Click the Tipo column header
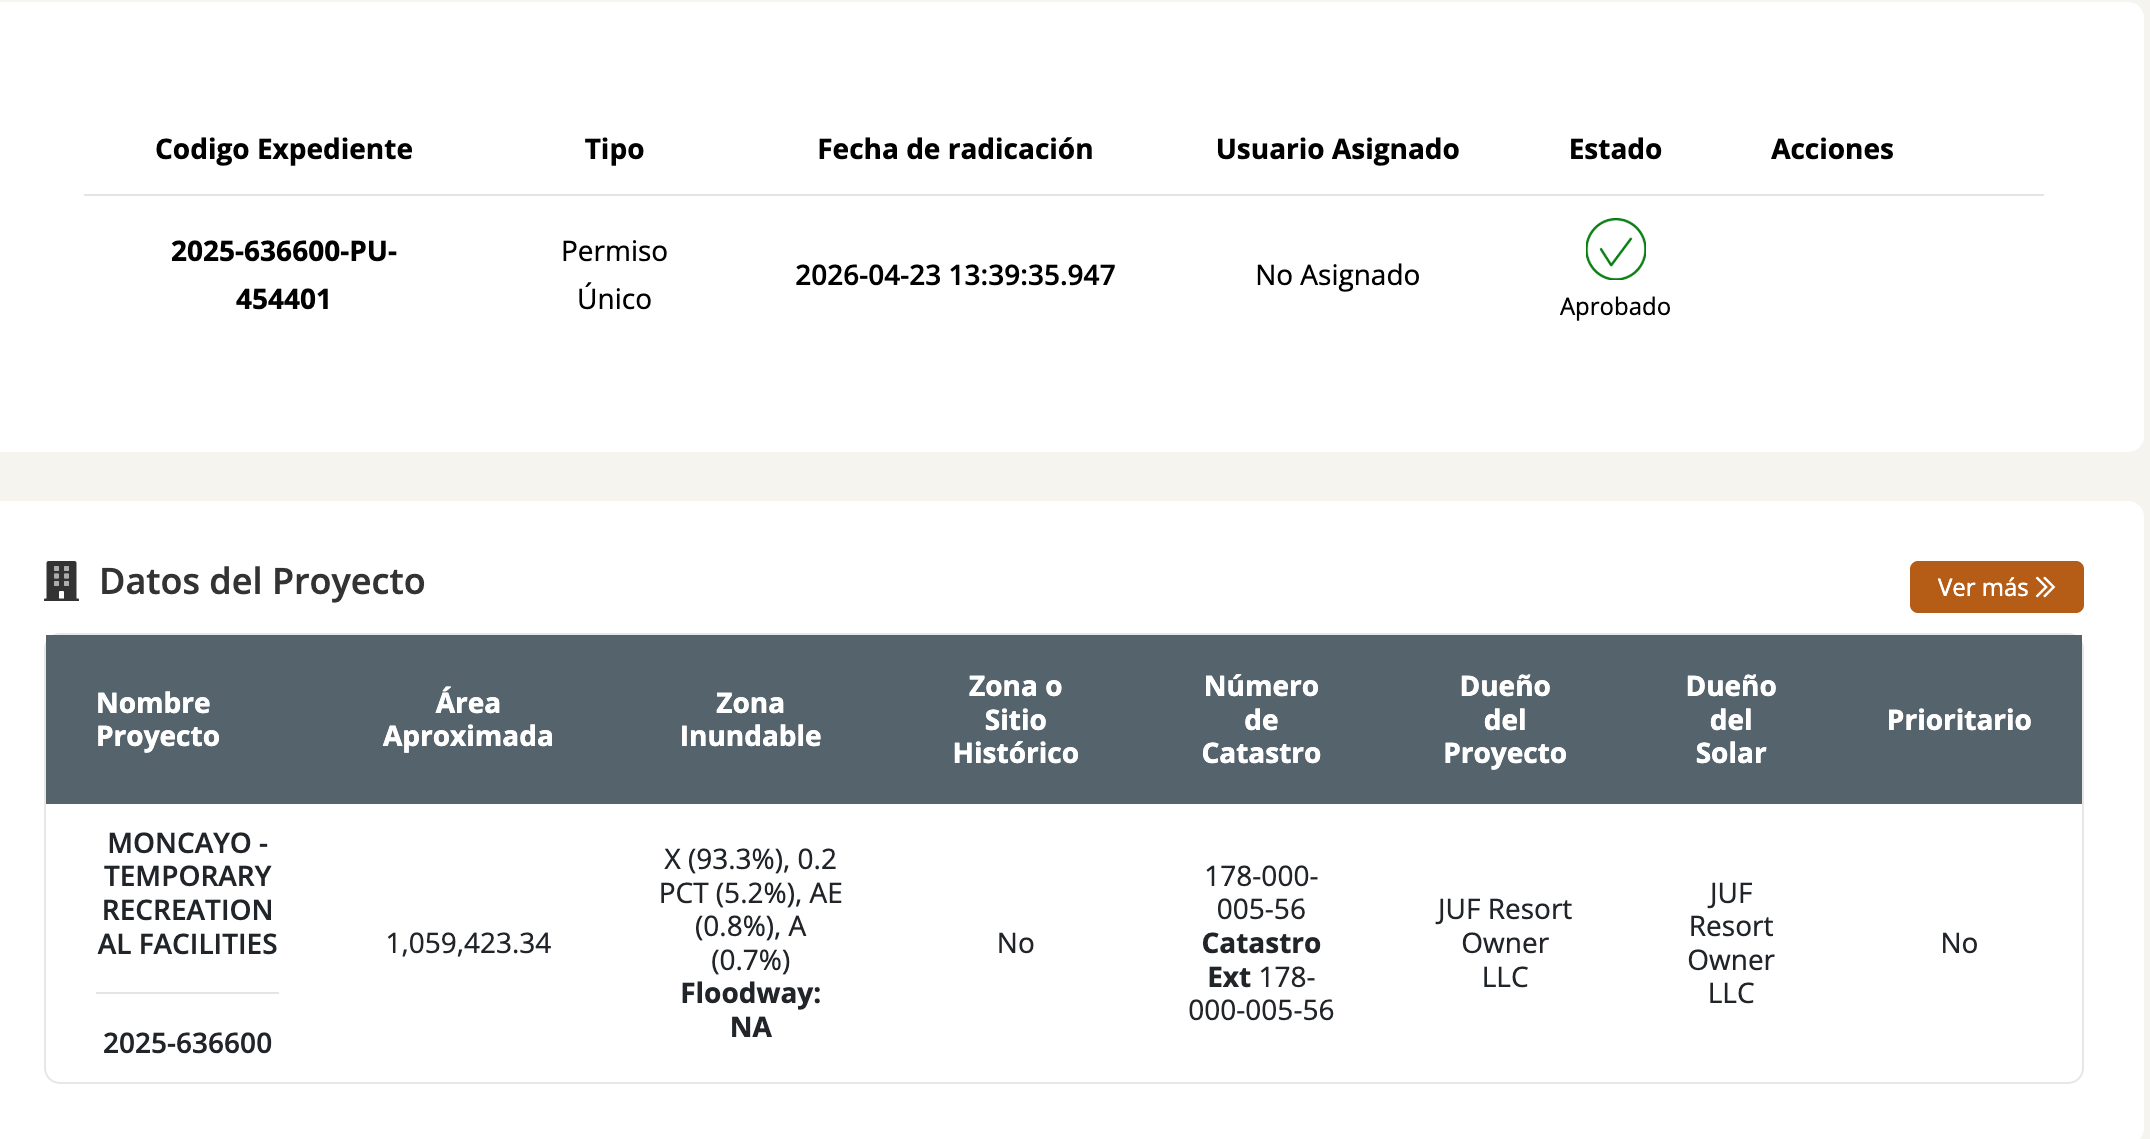Image resolution: width=2150 pixels, height=1139 pixels. pos(614,149)
